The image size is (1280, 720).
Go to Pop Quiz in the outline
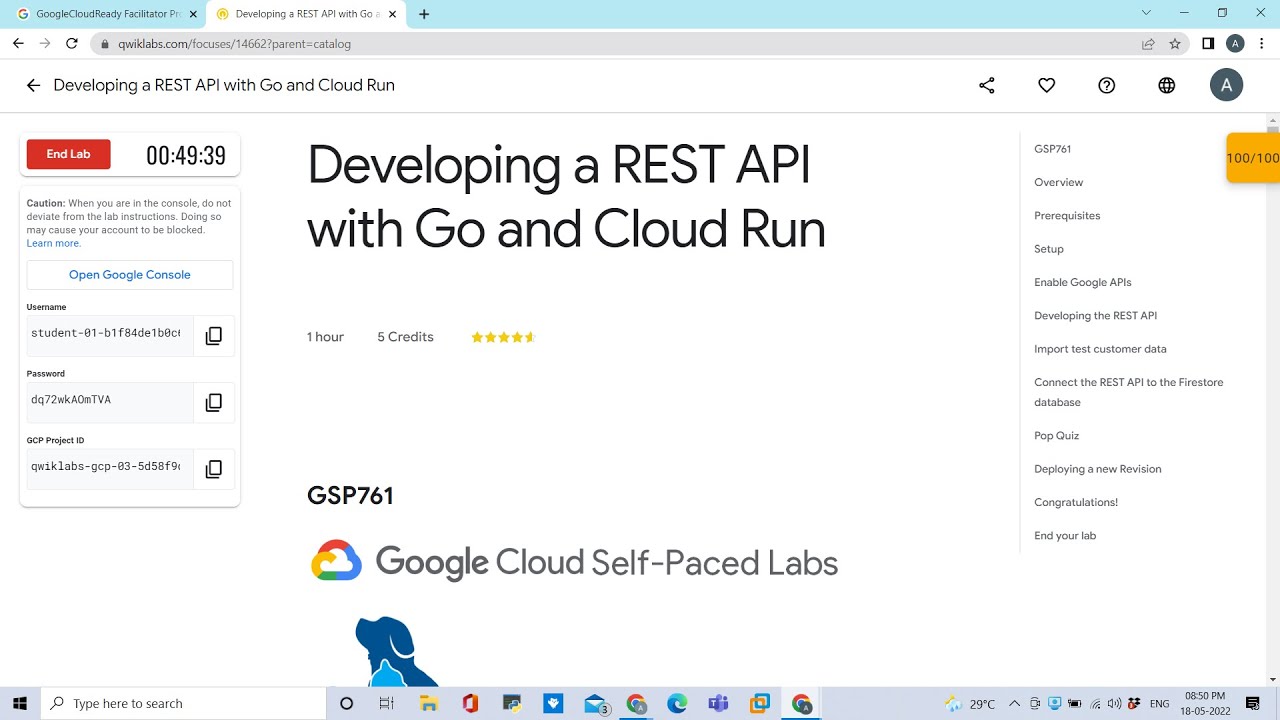coord(1056,436)
